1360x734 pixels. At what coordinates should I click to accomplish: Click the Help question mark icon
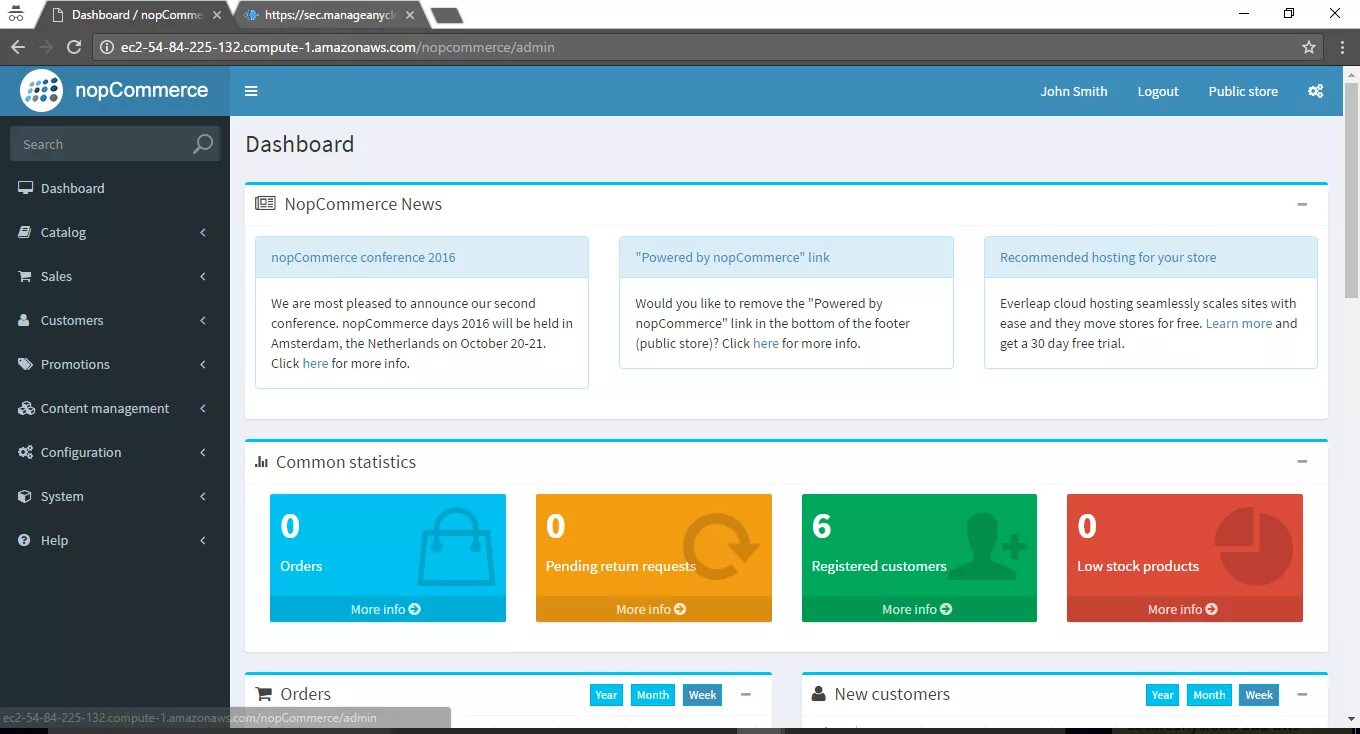click(x=24, y=540)
